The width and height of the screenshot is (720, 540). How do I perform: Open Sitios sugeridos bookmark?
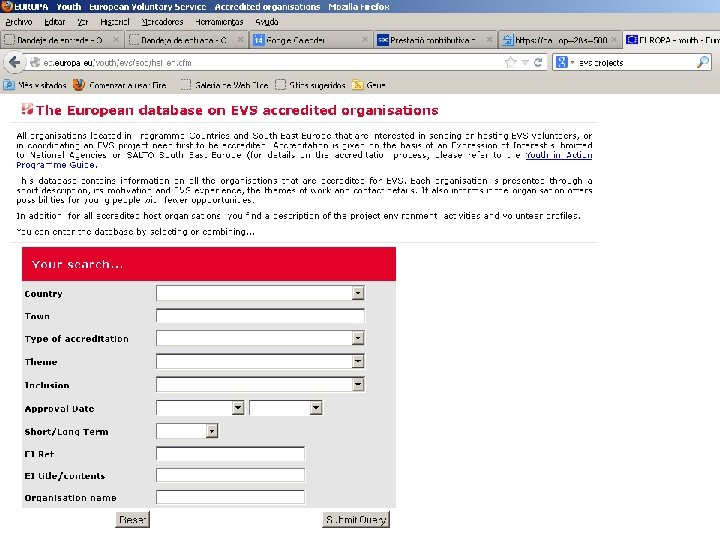[x=310, y=85]
